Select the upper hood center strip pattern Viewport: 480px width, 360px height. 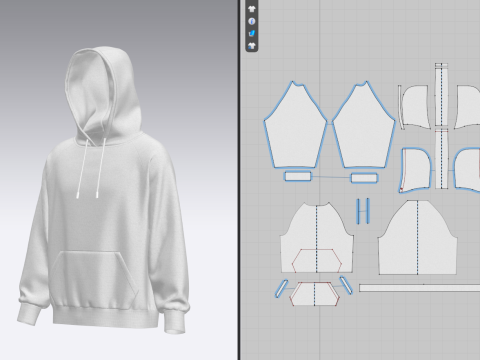(x=441, y=94)
